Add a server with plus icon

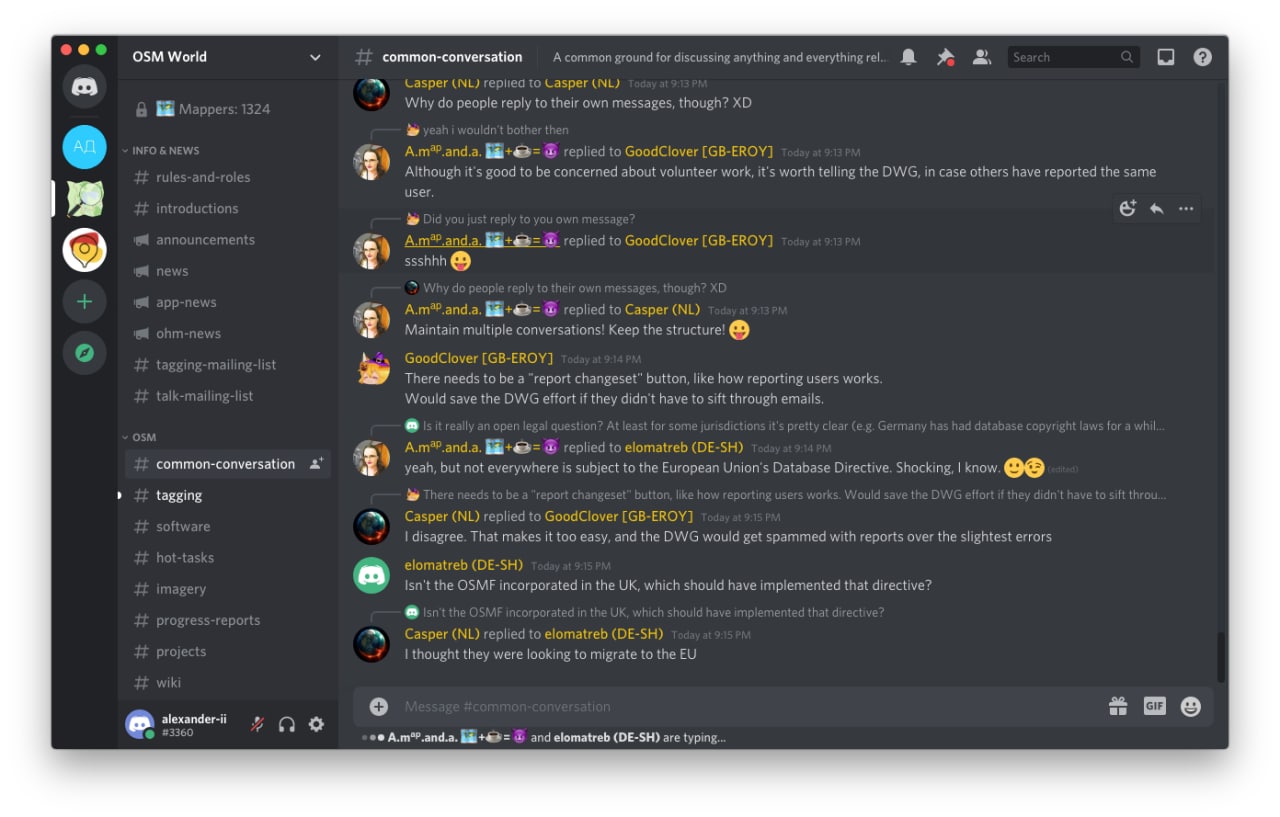coord(85,301)
